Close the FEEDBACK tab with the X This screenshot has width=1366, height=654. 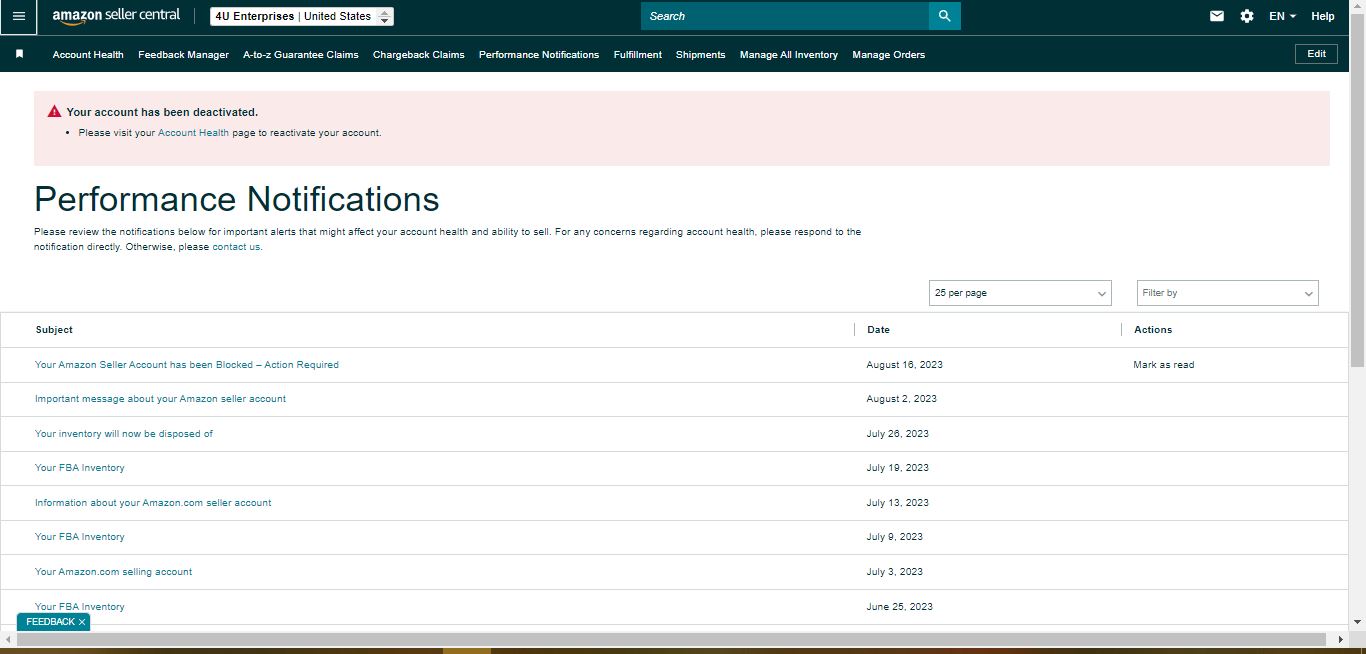tap(82, 622)
